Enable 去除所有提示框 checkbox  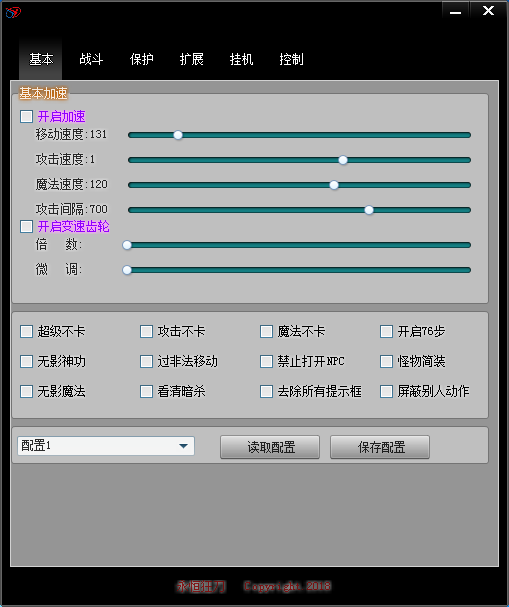pyautogui.click(x=266, y=391)
